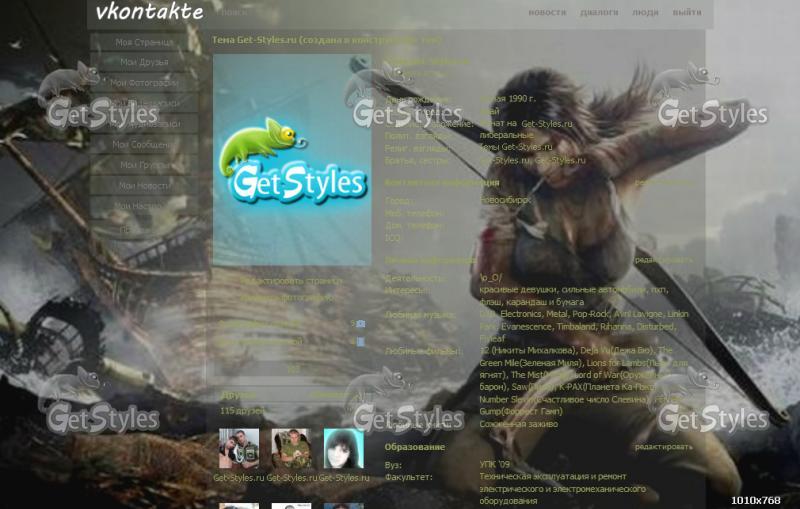800x509 pixels.
Task: Open the dark-haired girl's friend avatar
Action: (x=343, y=449)
